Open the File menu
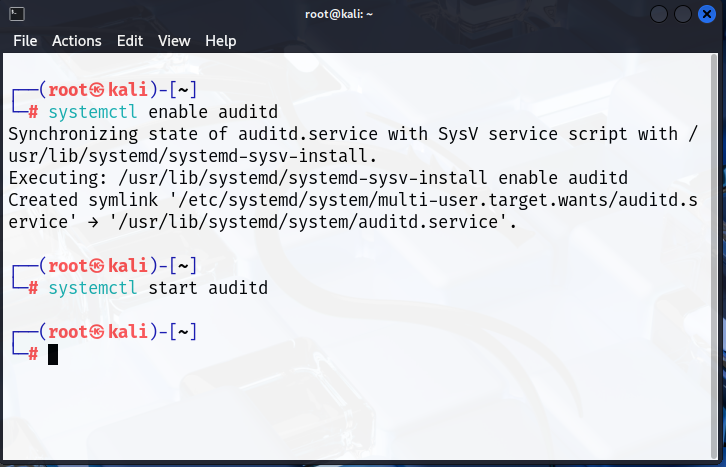This screenshot has width=726, height=467. click(25, 41)
